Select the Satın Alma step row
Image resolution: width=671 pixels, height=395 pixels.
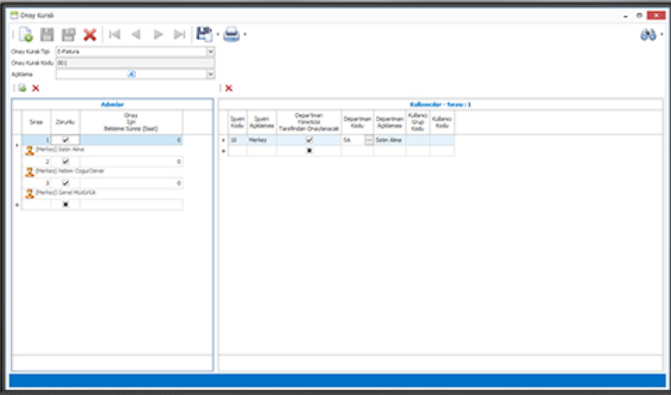point(102,150)
